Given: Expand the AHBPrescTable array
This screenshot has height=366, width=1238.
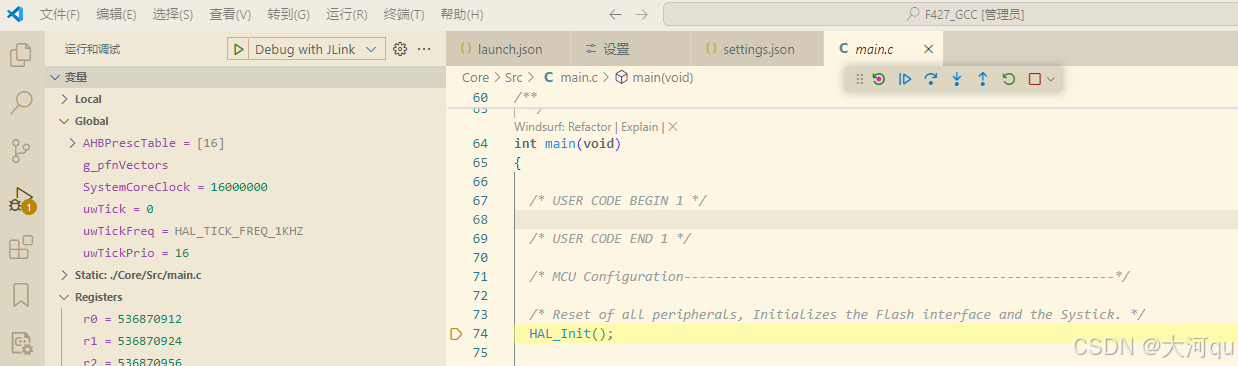Looking at the screenshot, I should pyautogui.click(x=73, y=143).
